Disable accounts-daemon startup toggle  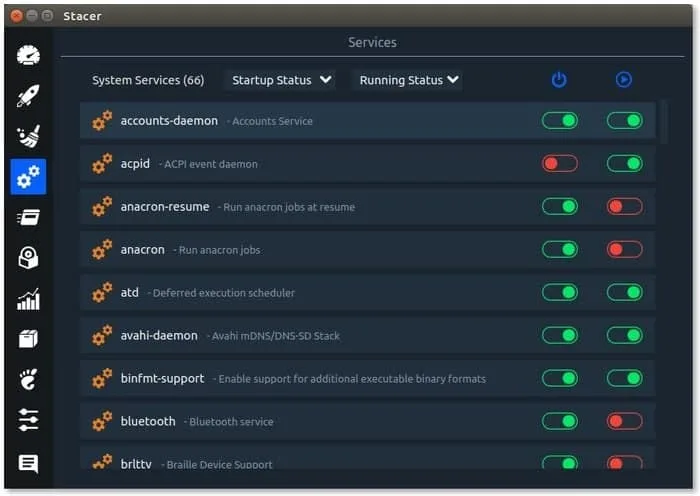click(x=560, y=121)
